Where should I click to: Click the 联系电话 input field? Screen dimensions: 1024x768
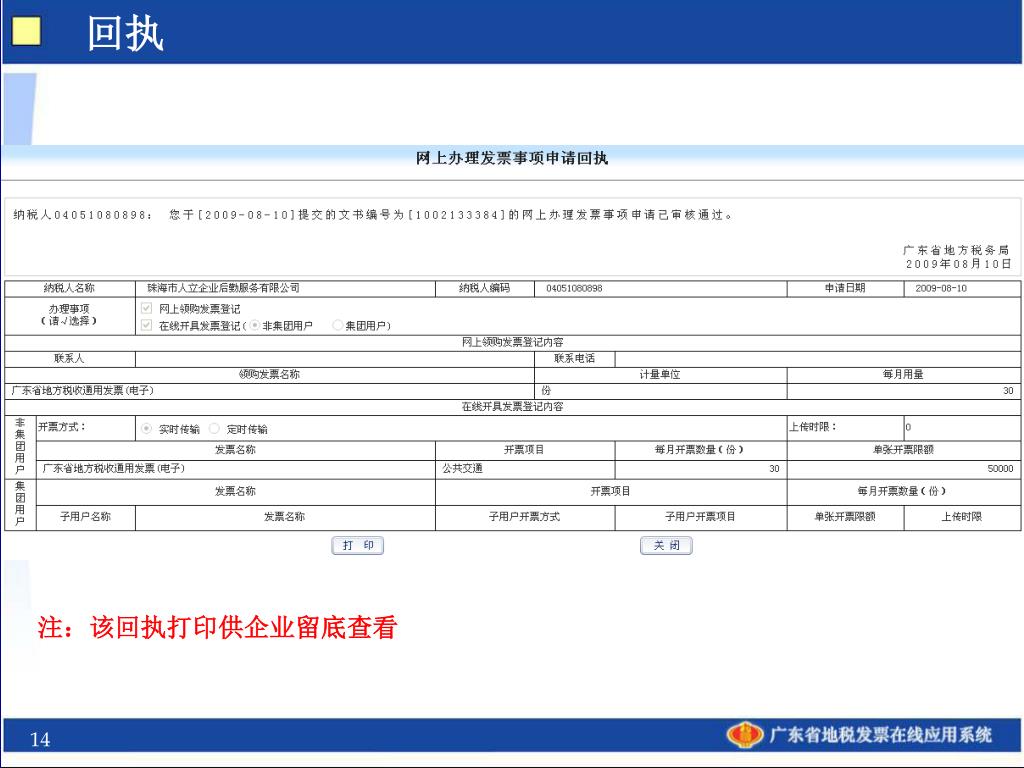[x=818, y=359]
